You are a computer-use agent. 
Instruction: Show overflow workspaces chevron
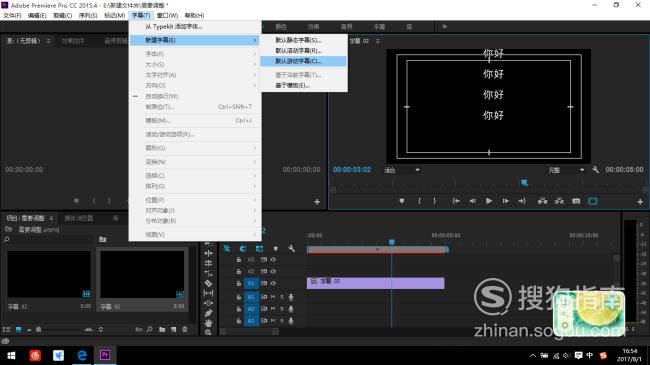coord(444,27)
